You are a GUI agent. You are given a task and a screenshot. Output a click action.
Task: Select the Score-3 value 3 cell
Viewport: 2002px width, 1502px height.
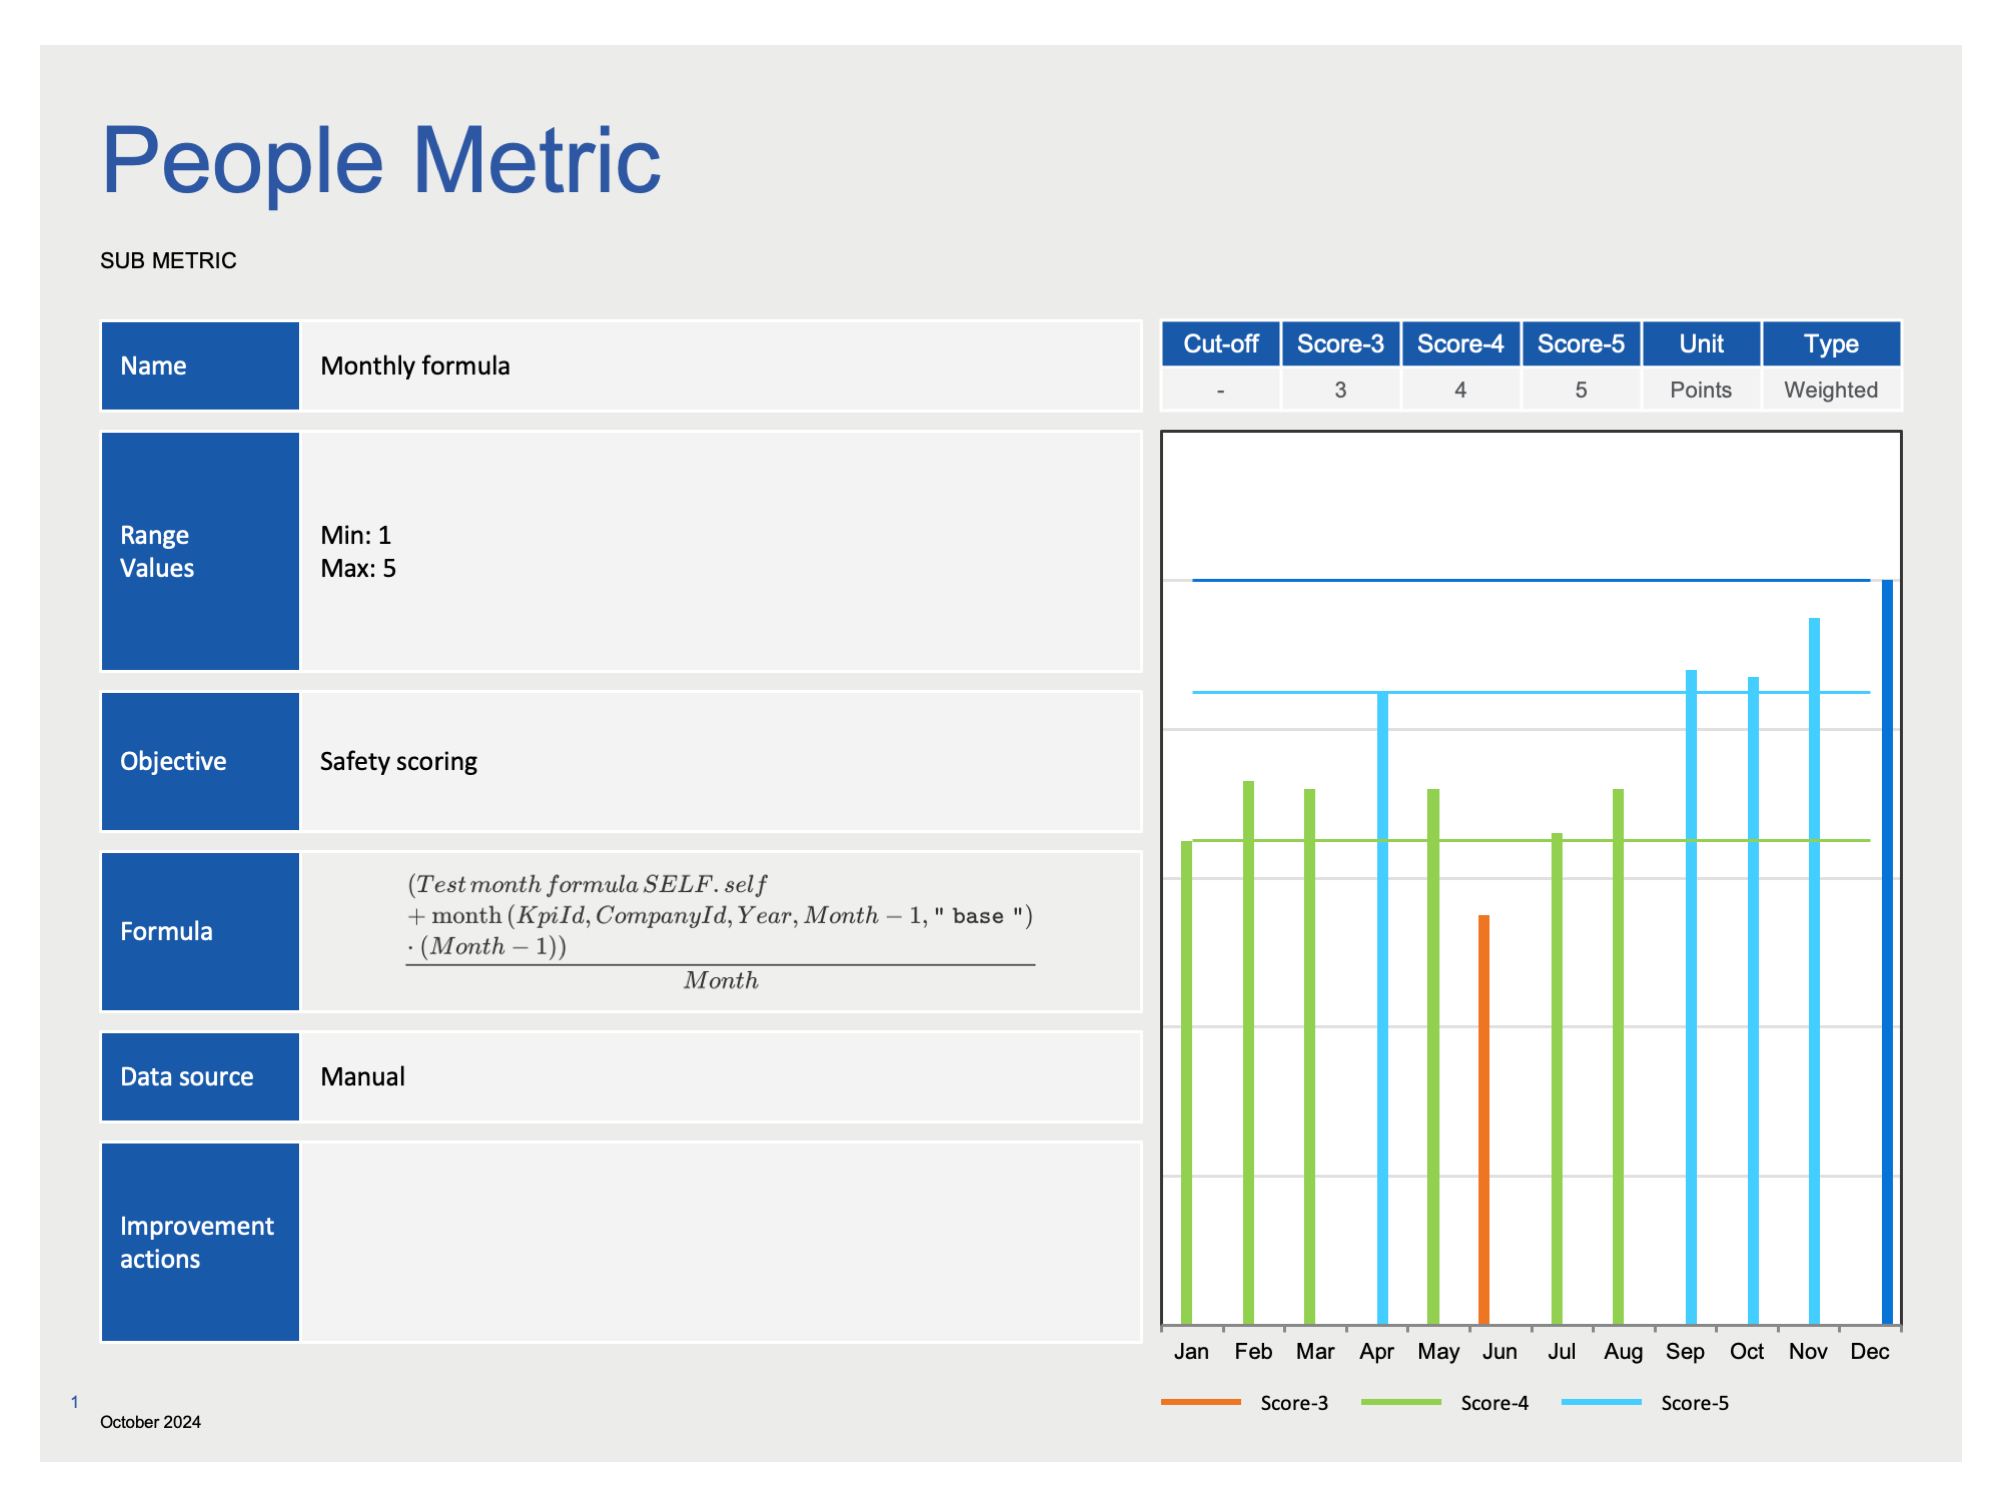point(1340,390)
